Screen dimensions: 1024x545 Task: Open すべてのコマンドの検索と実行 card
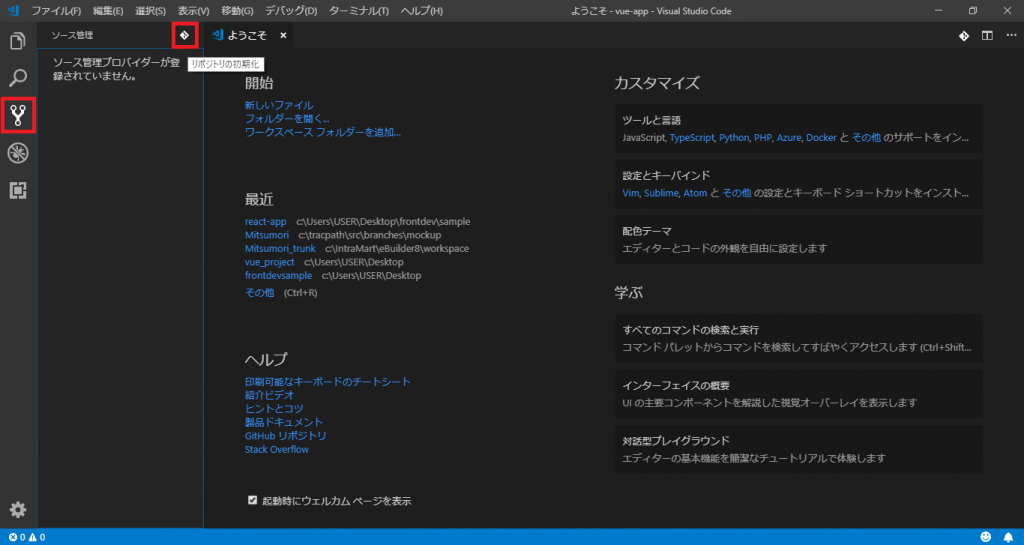pyautogui.click(x=799, y=338)
